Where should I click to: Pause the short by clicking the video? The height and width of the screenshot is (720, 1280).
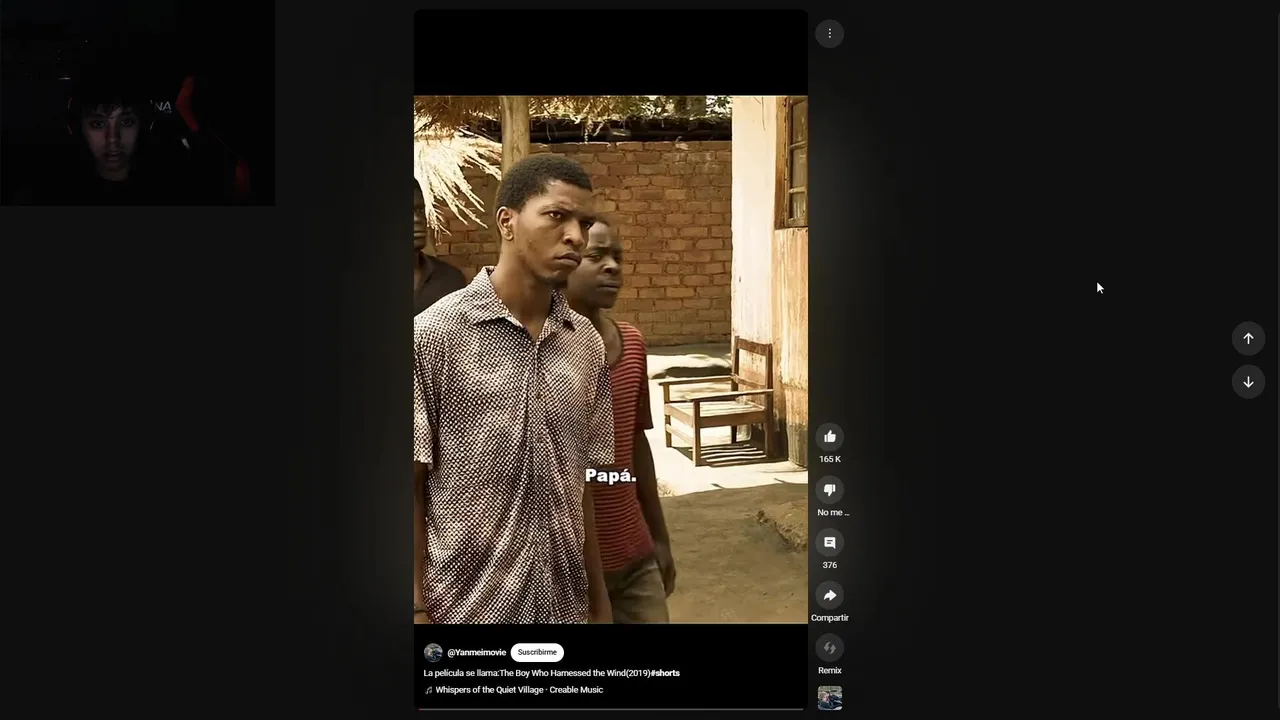610,360
